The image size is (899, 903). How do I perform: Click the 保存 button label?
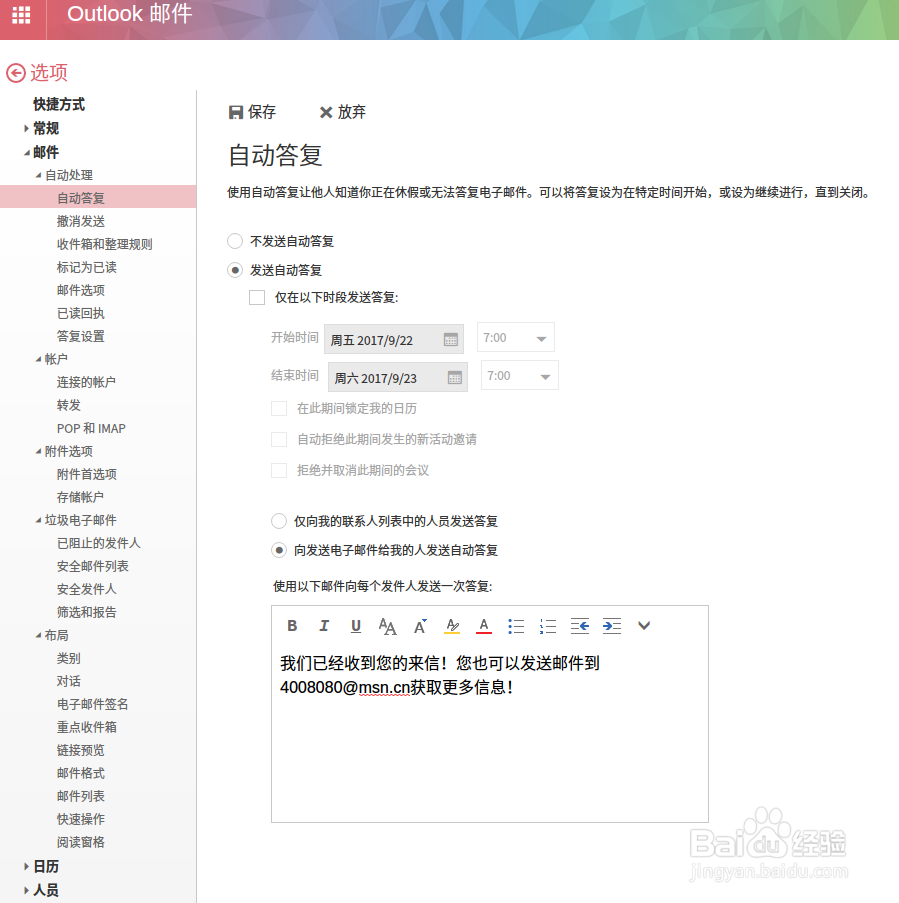click(x=261, y=112)
